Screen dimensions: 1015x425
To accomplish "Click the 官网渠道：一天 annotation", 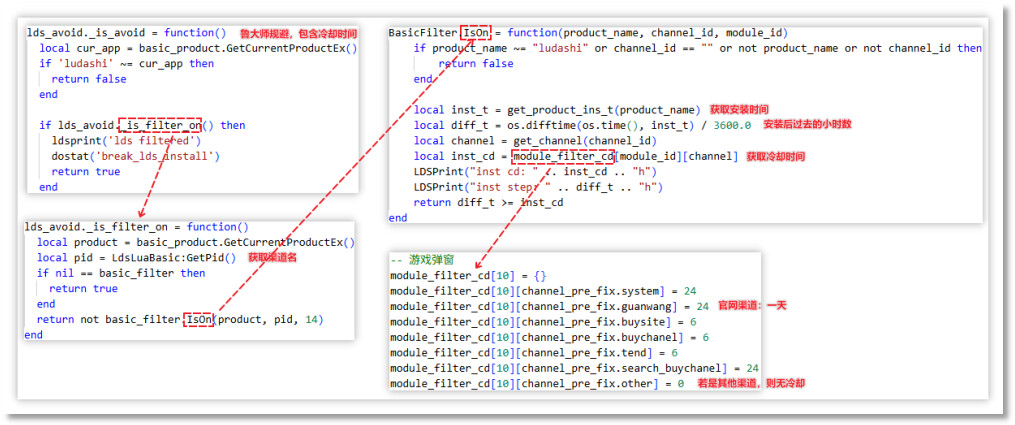I will pyautogui.click(x=751, y=305).
